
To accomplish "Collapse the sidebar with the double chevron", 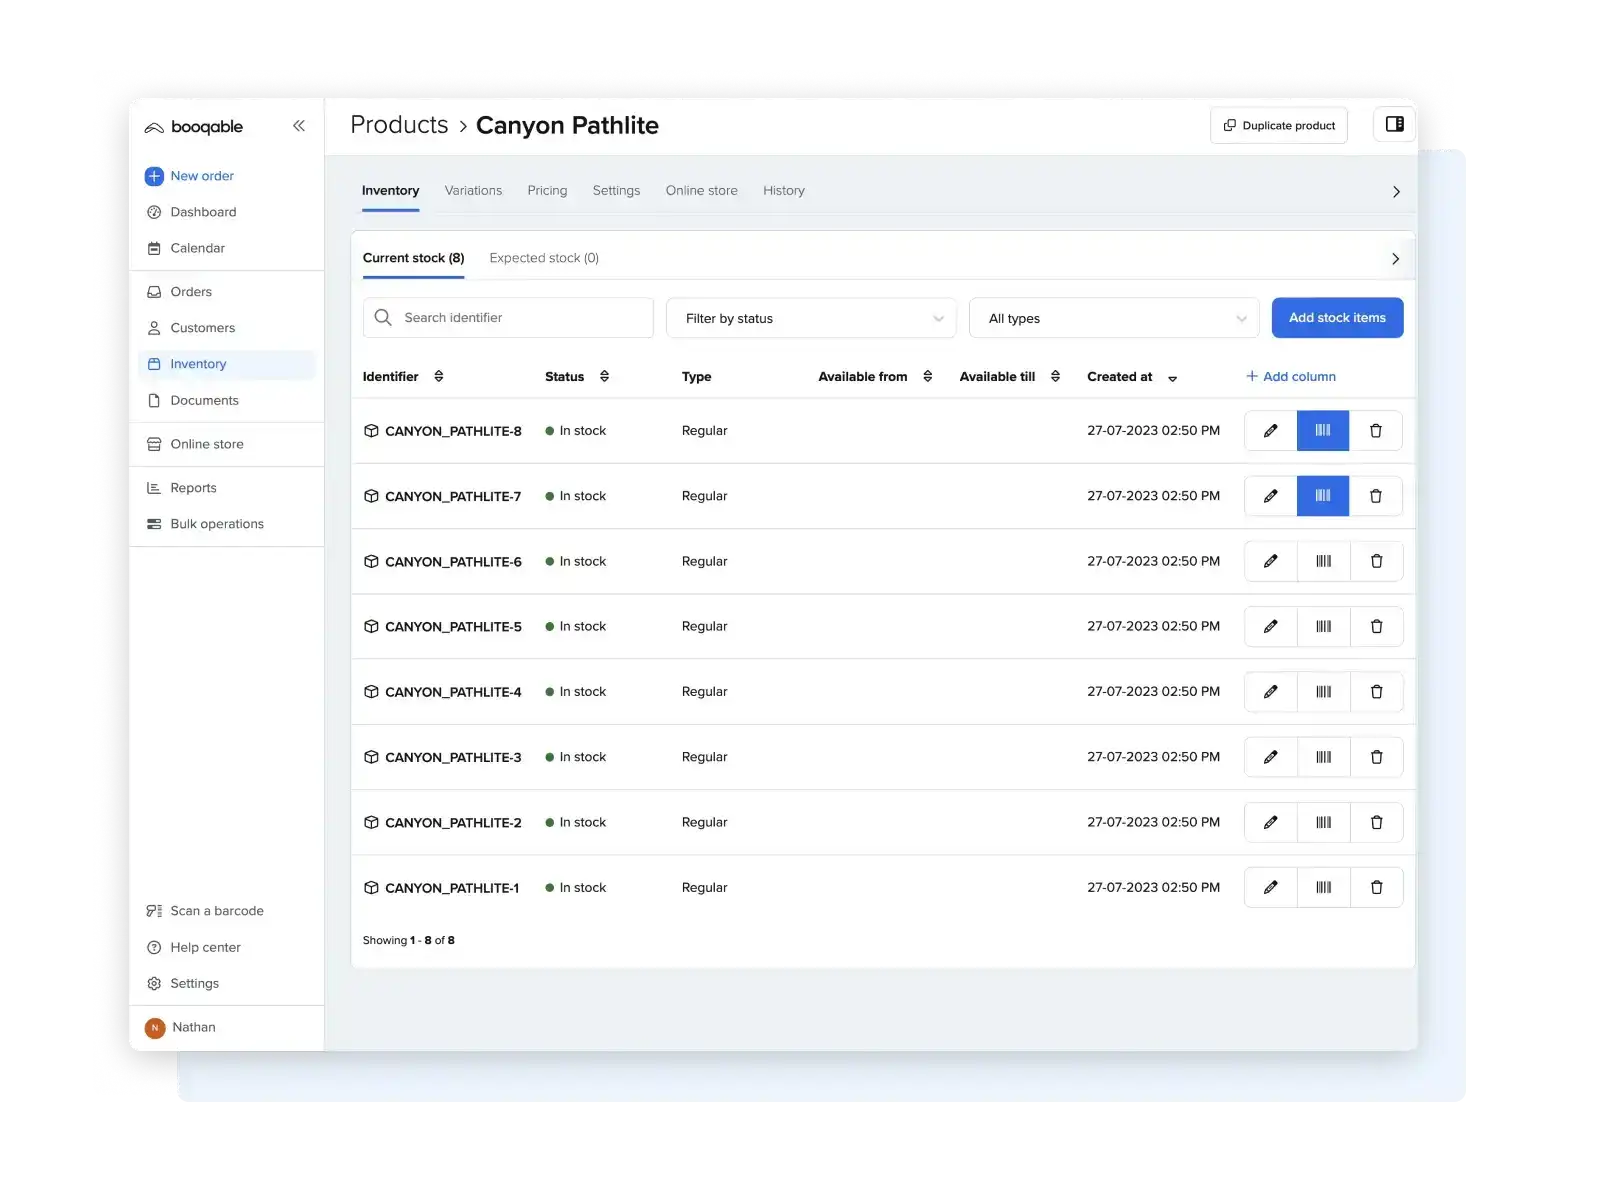I will tap(298, 125).
